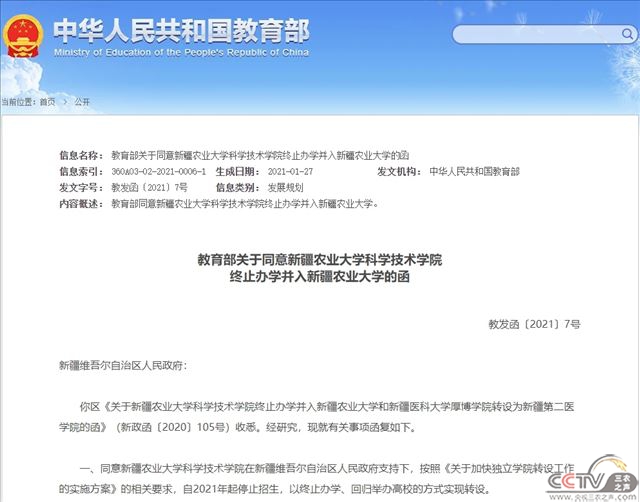
Task: Click the 中华人民共和国教育部 site title
Action: [x=181, y=31]
